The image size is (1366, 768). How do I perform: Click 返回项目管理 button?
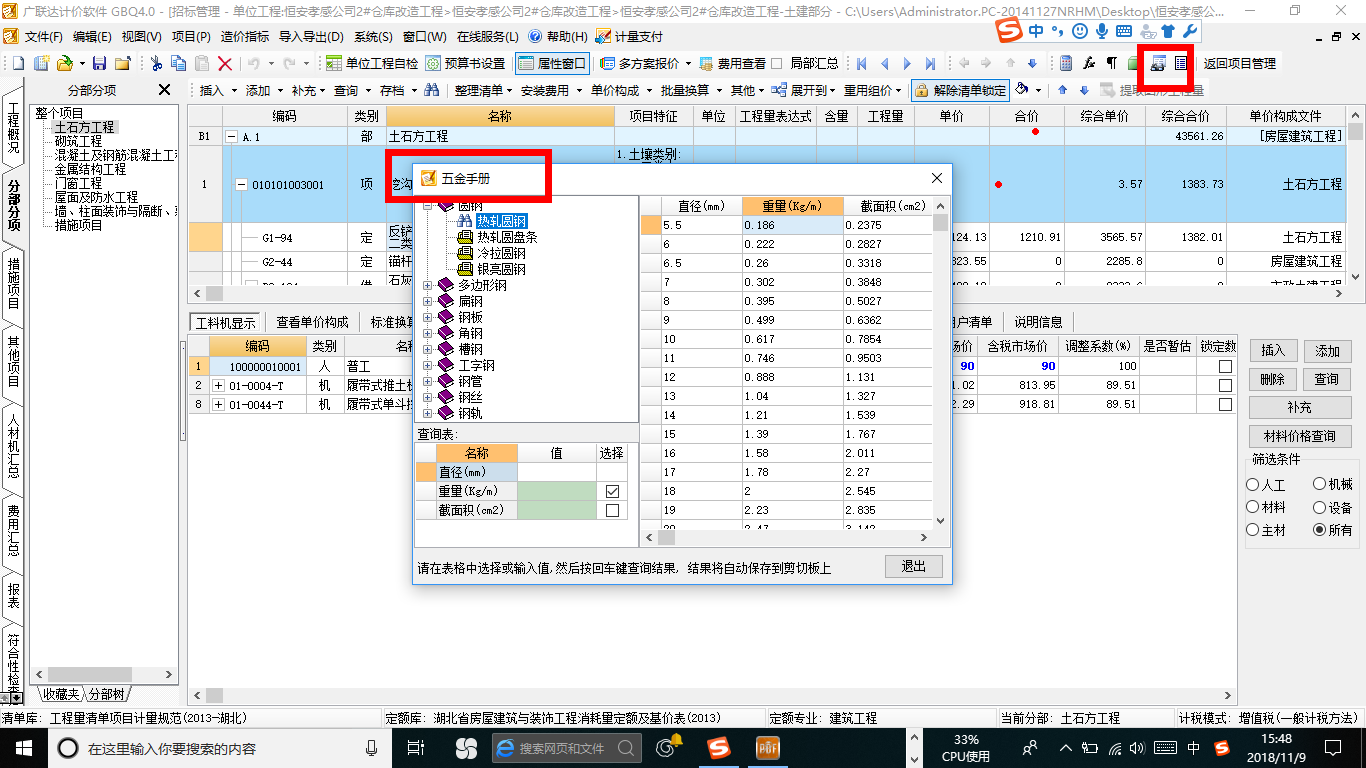pyautogui.click(x=1240, y=63)
